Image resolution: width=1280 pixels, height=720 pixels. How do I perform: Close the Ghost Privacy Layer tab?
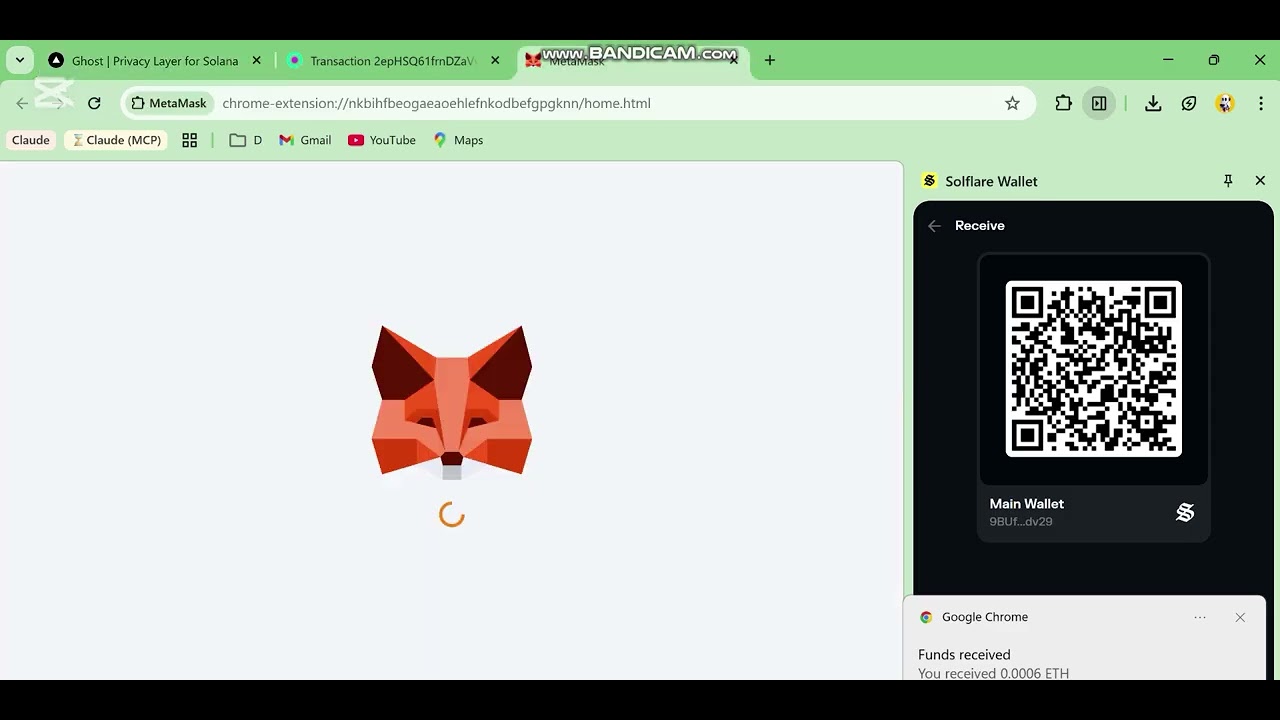coord(256,61)
